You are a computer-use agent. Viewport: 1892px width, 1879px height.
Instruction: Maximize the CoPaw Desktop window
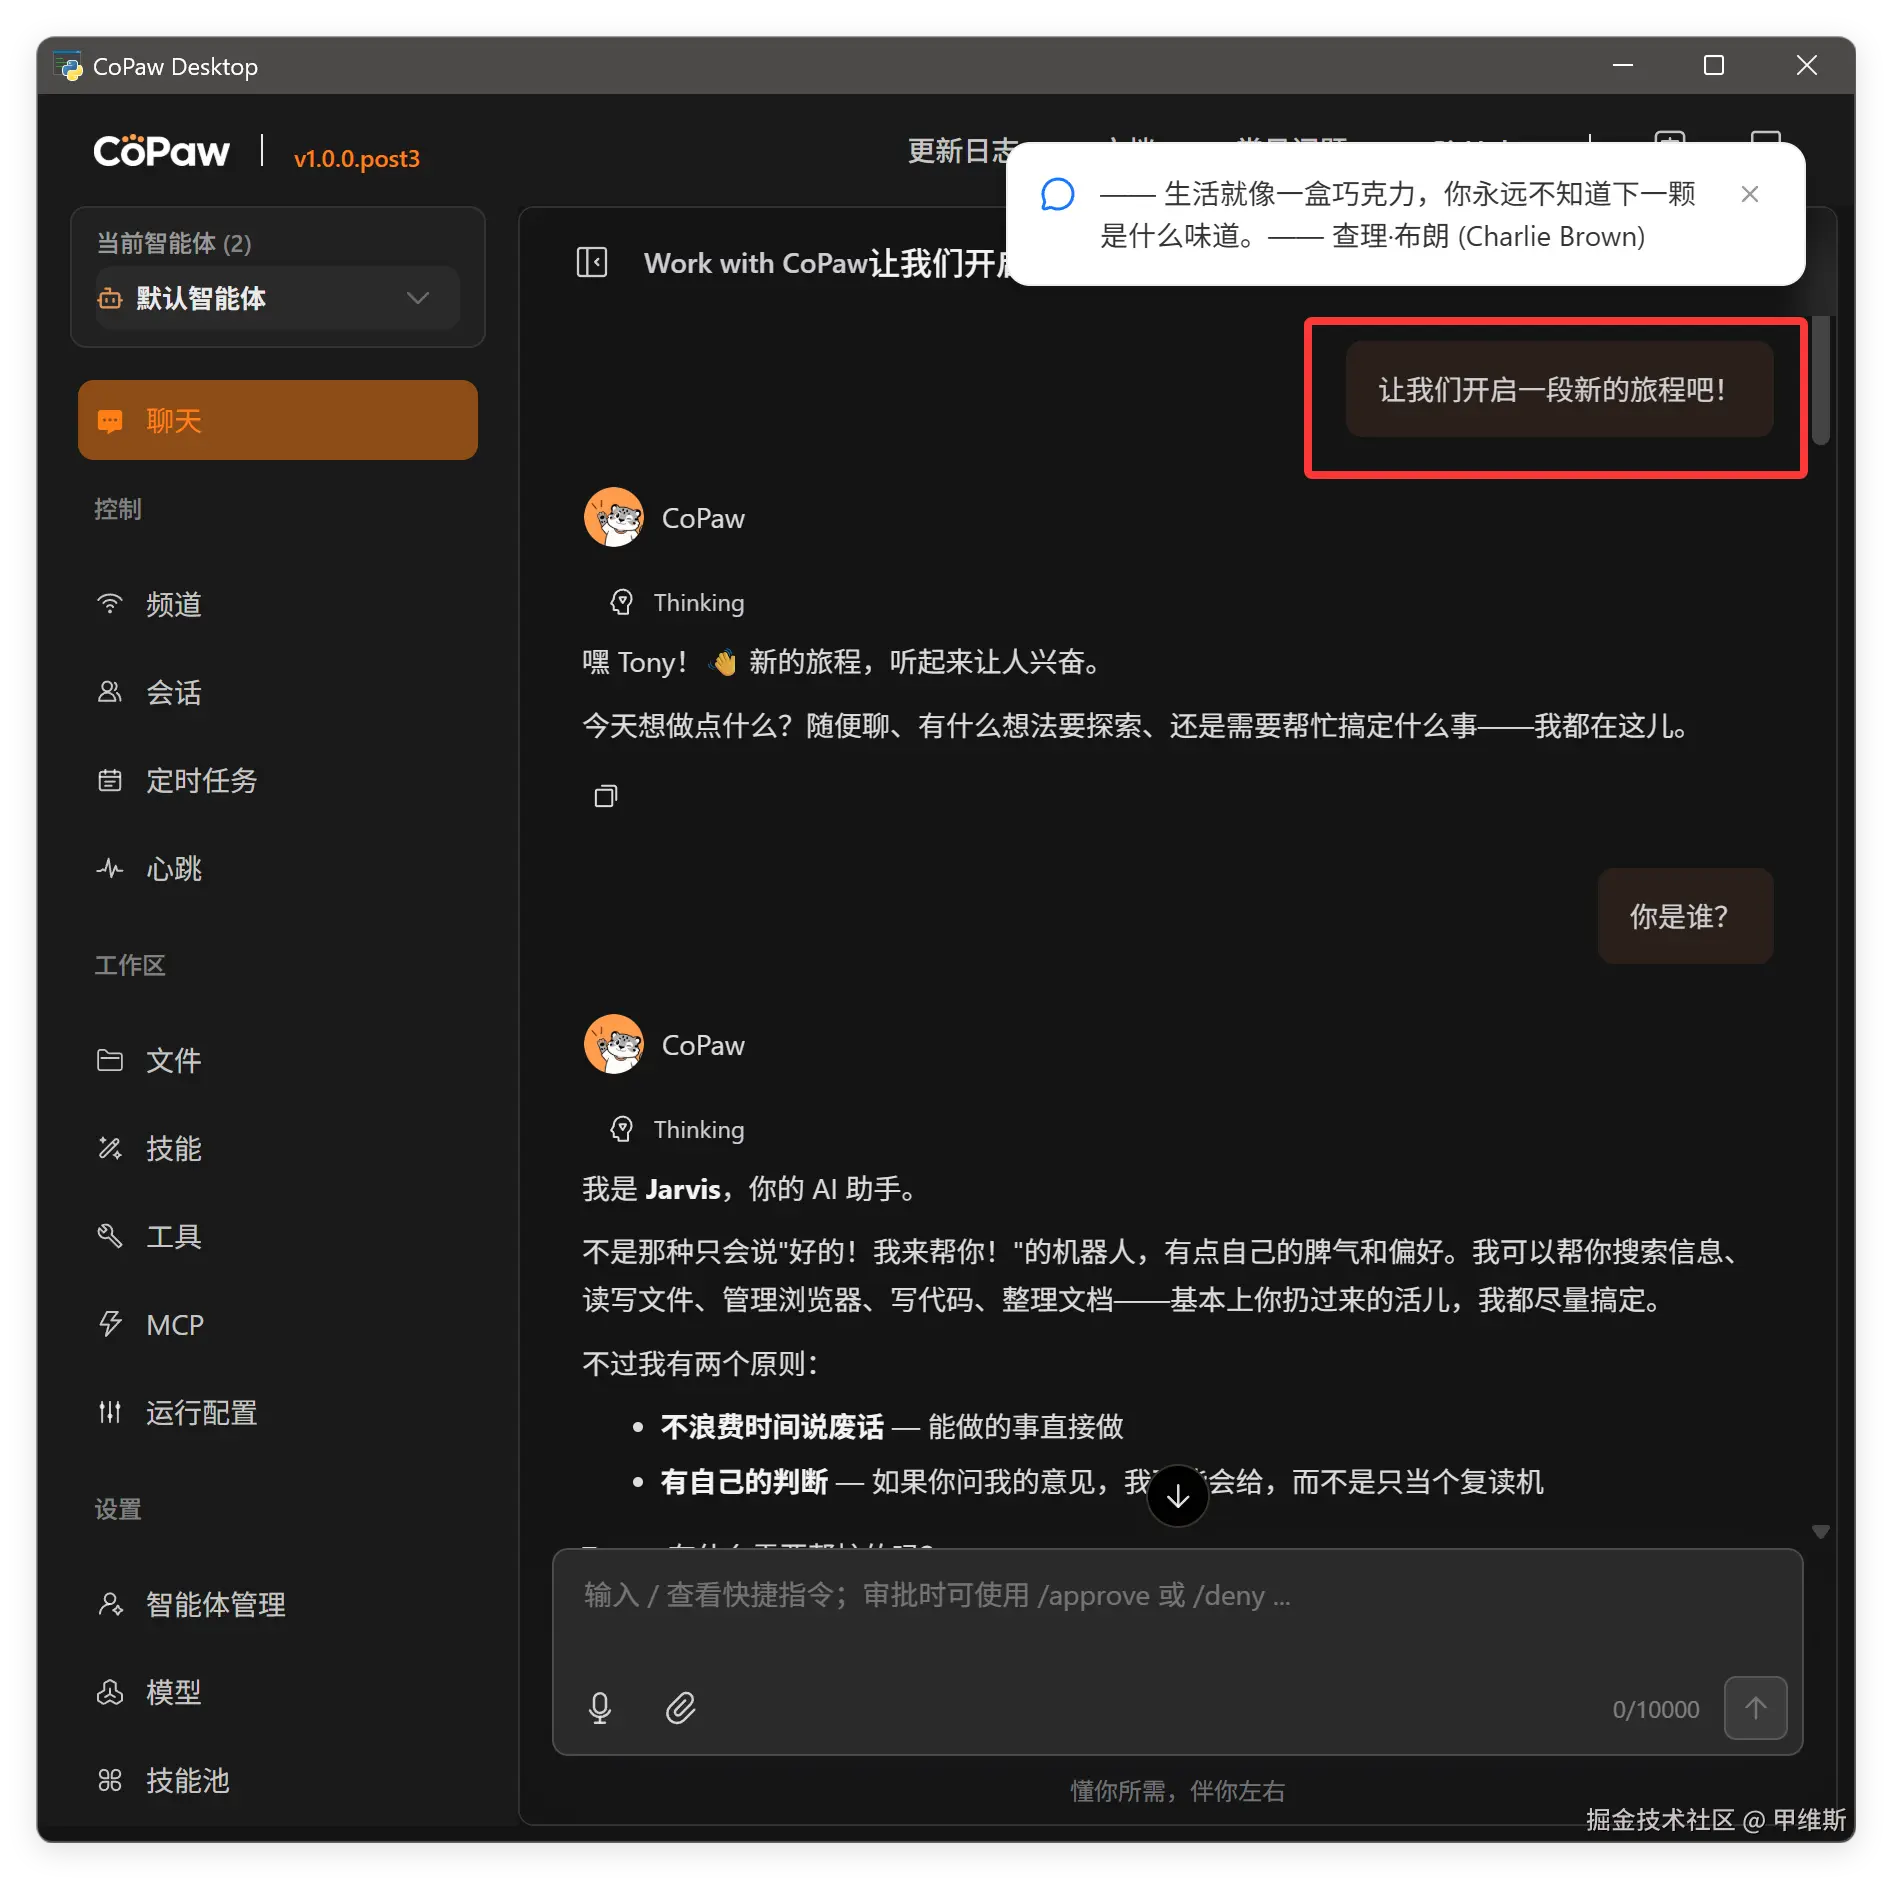1714,66
